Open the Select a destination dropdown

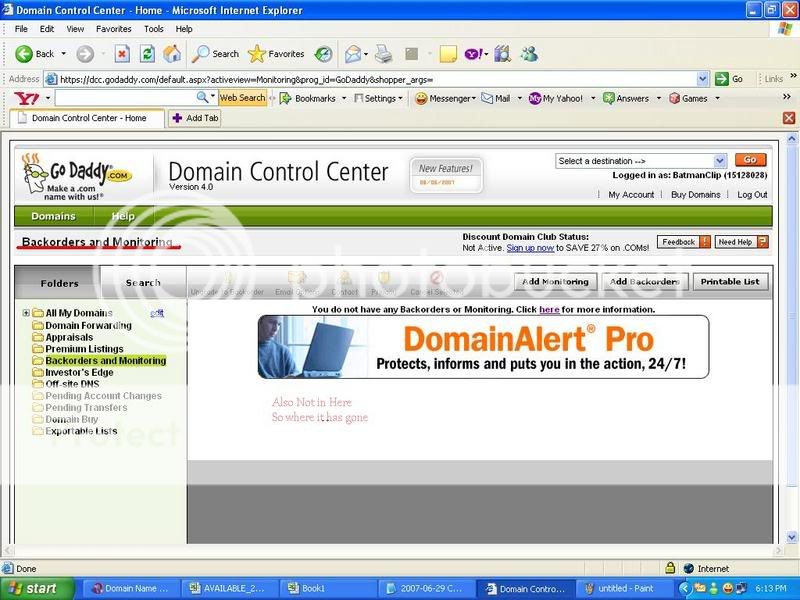641,161
